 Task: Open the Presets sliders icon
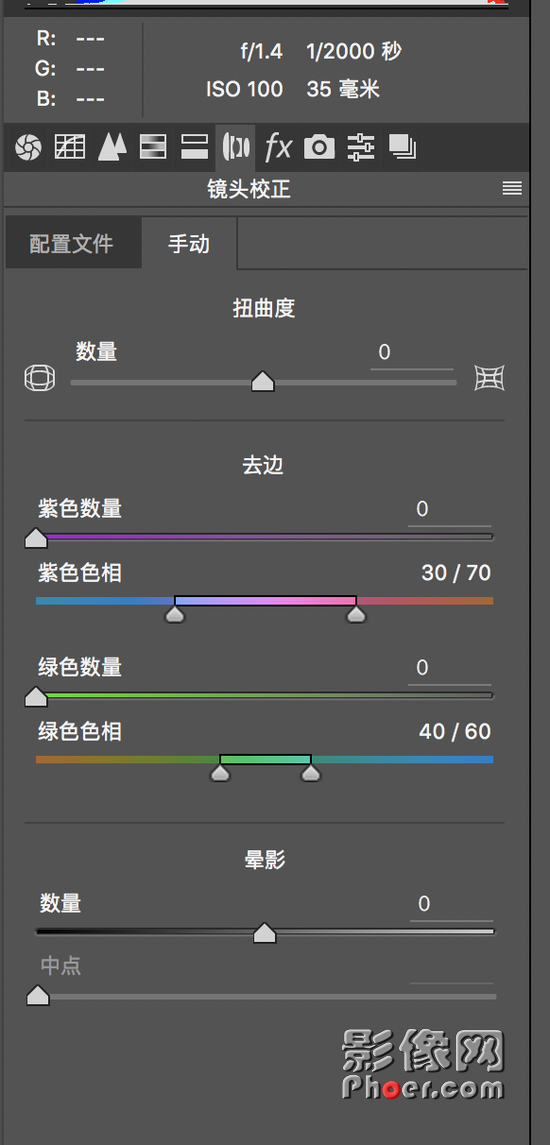tap(361, 148)
